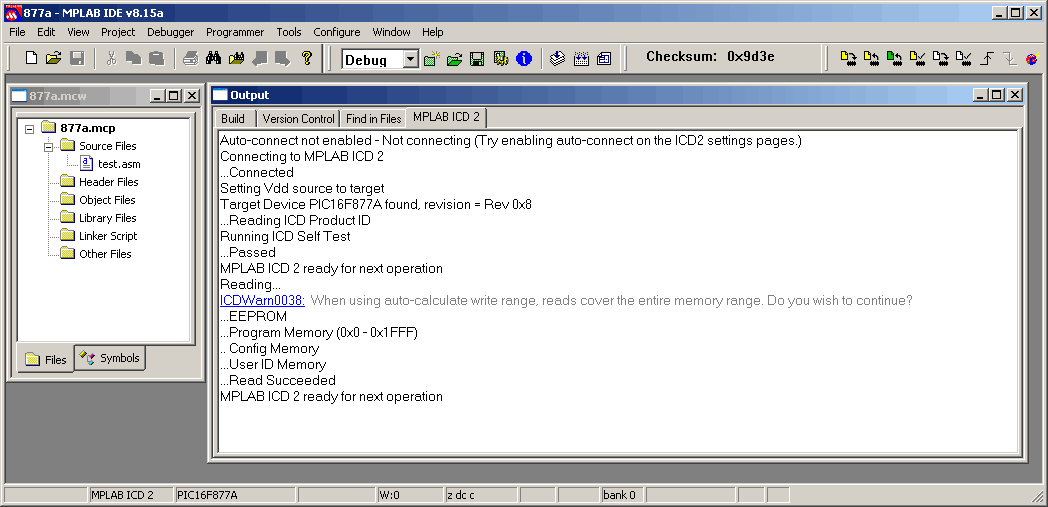Viewport: 1048px width, 507px height.
Task: Open the Tools menu
Action: tap(289, 32)
